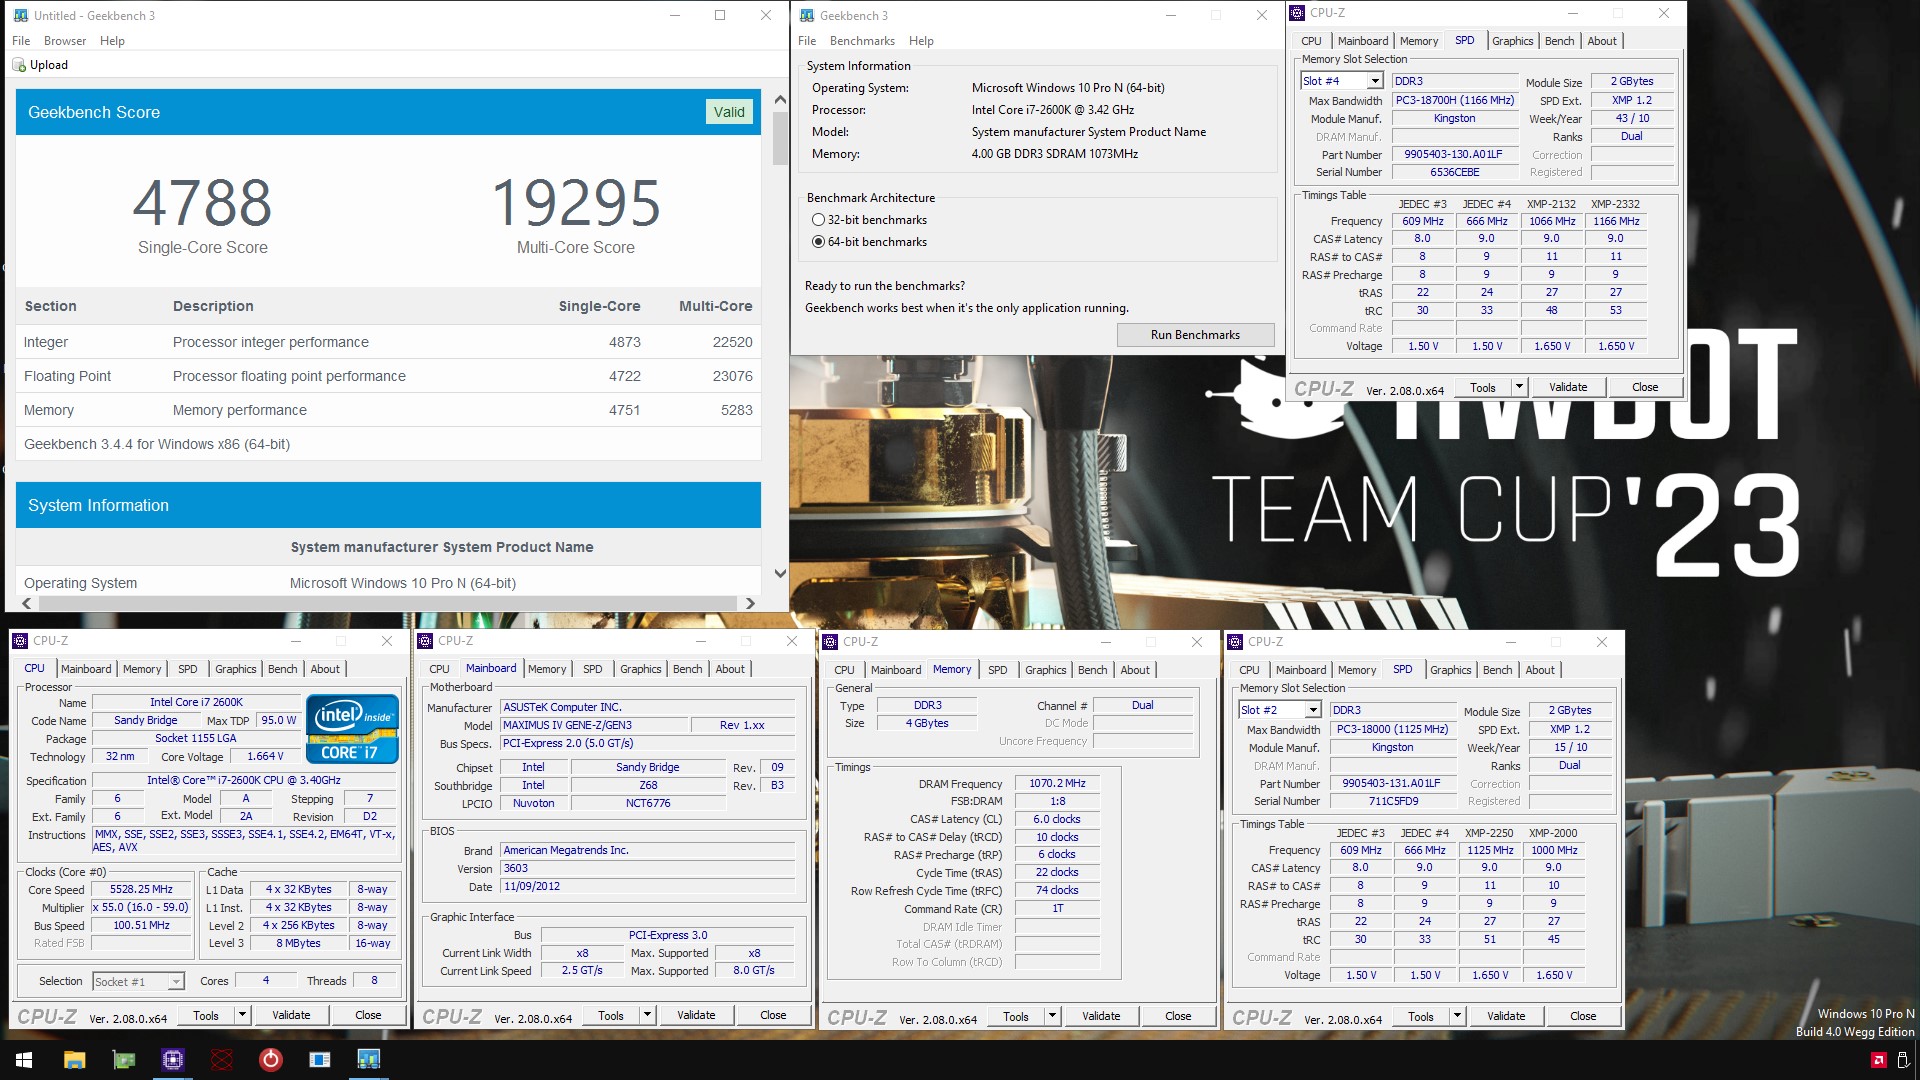This screenshot has width=1920, height=1080.
Task: Open Help menu in Geekbench 3 launcher window
Action: 921,41
